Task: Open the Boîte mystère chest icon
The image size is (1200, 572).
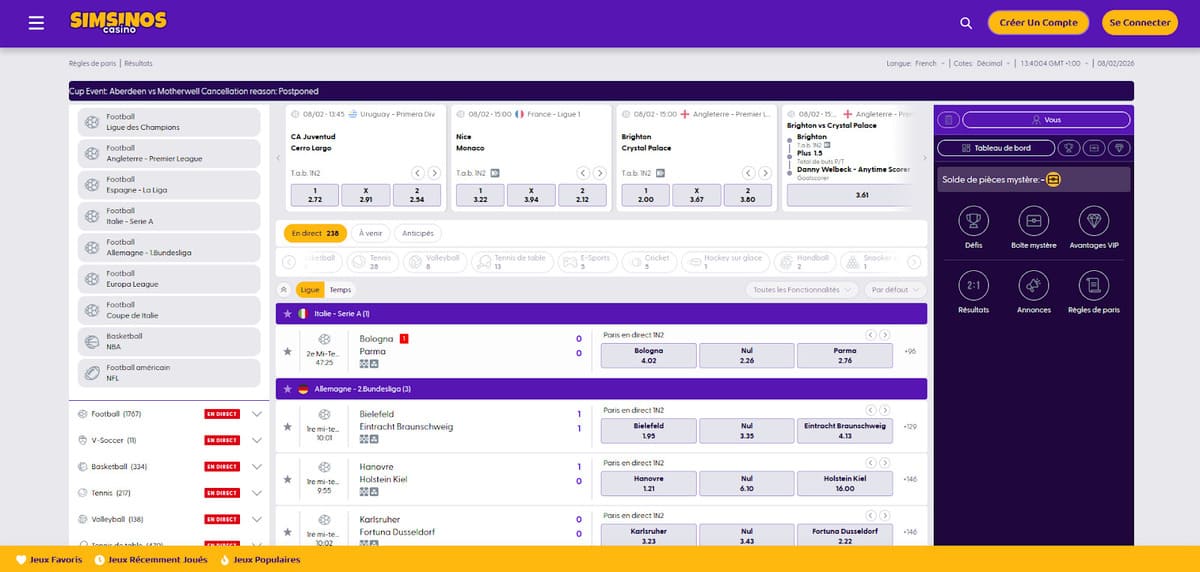Action: pyautogui.click(x=1033, y=221)
